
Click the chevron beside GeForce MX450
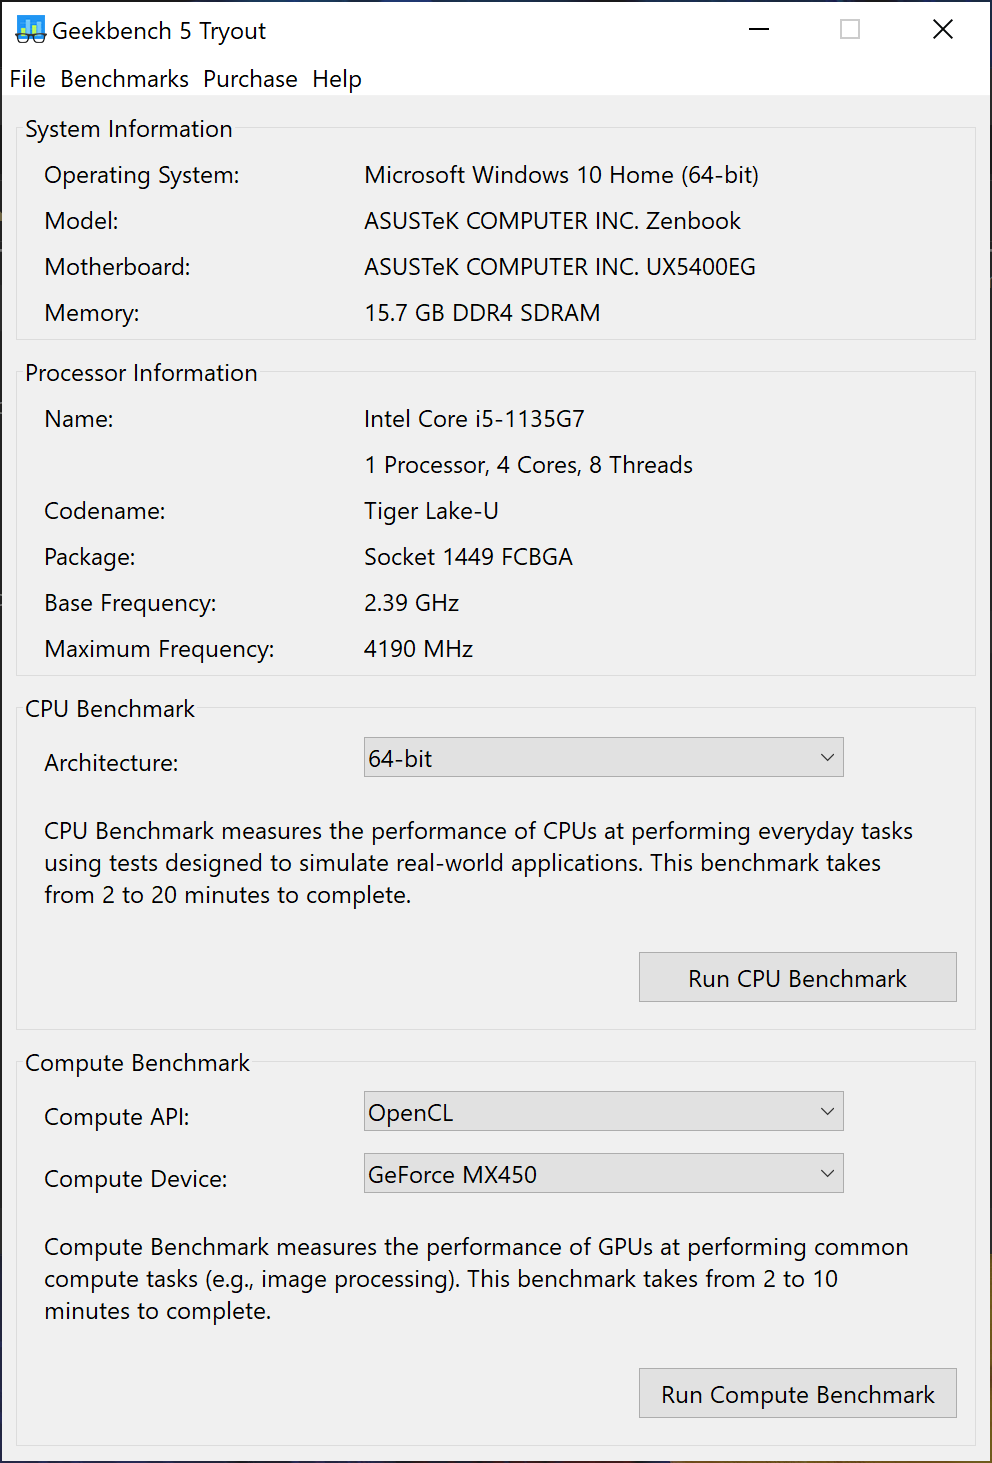[826, 1173]
